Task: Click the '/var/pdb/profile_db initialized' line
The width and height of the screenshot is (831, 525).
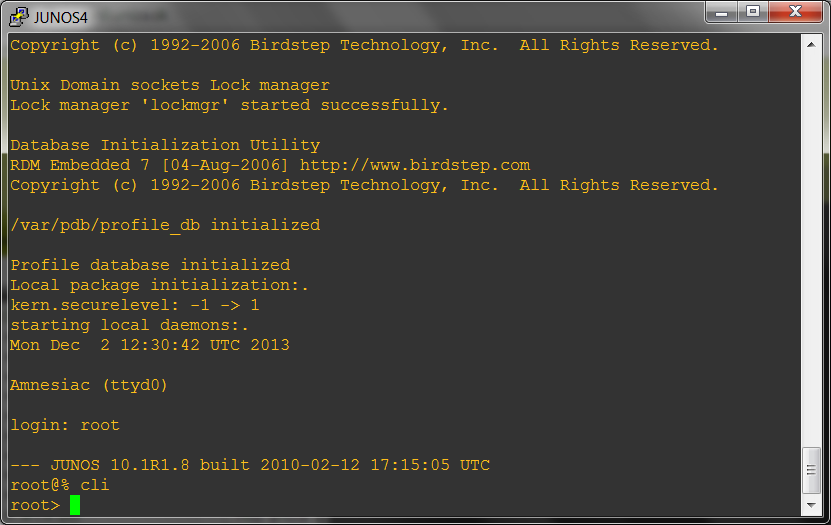Action: 165,225
